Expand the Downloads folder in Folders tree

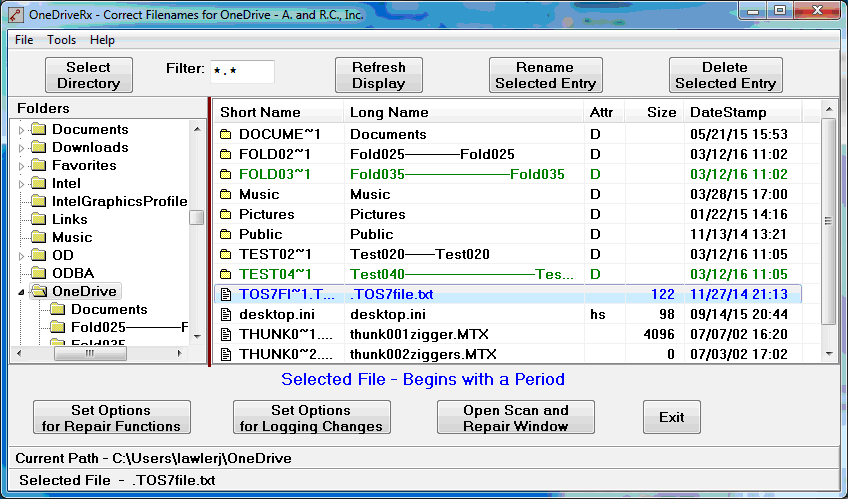point(21,148)
